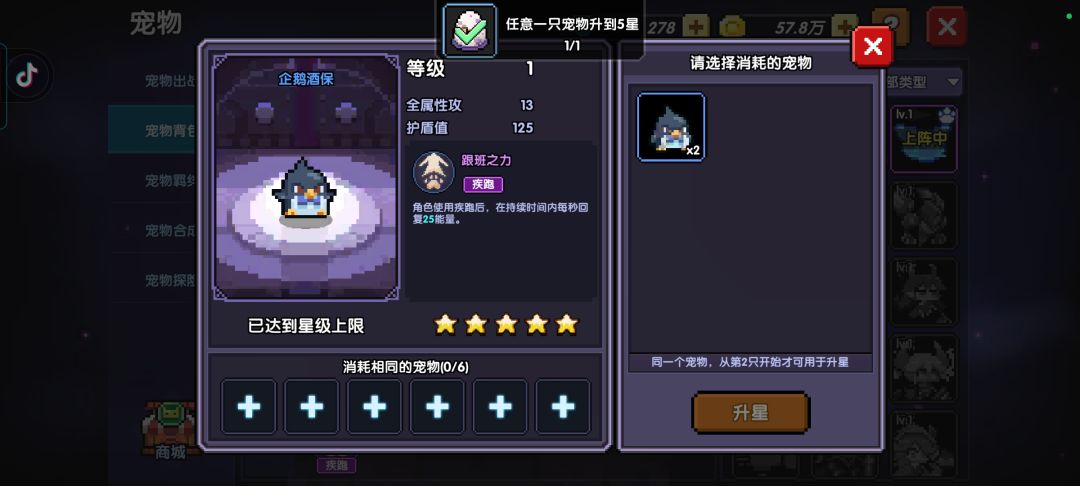1080x486 pixels.
Task: Add pet to fourth consumption slot
Action: (437, 407)
